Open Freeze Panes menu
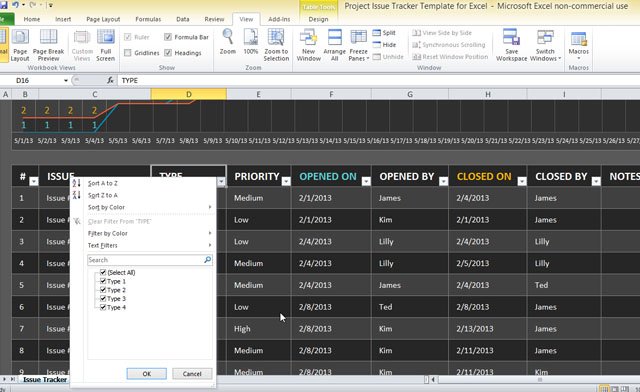 coord(358,45)
